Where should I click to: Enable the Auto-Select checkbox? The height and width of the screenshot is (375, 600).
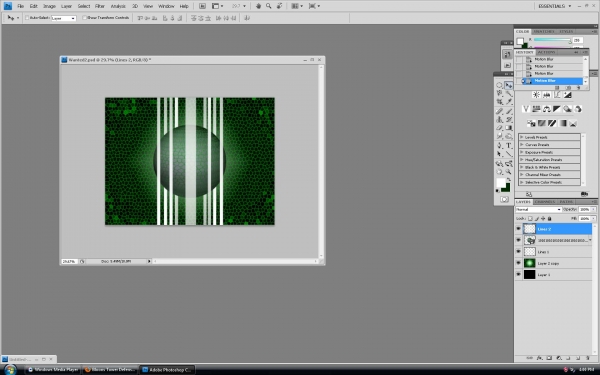27,18
